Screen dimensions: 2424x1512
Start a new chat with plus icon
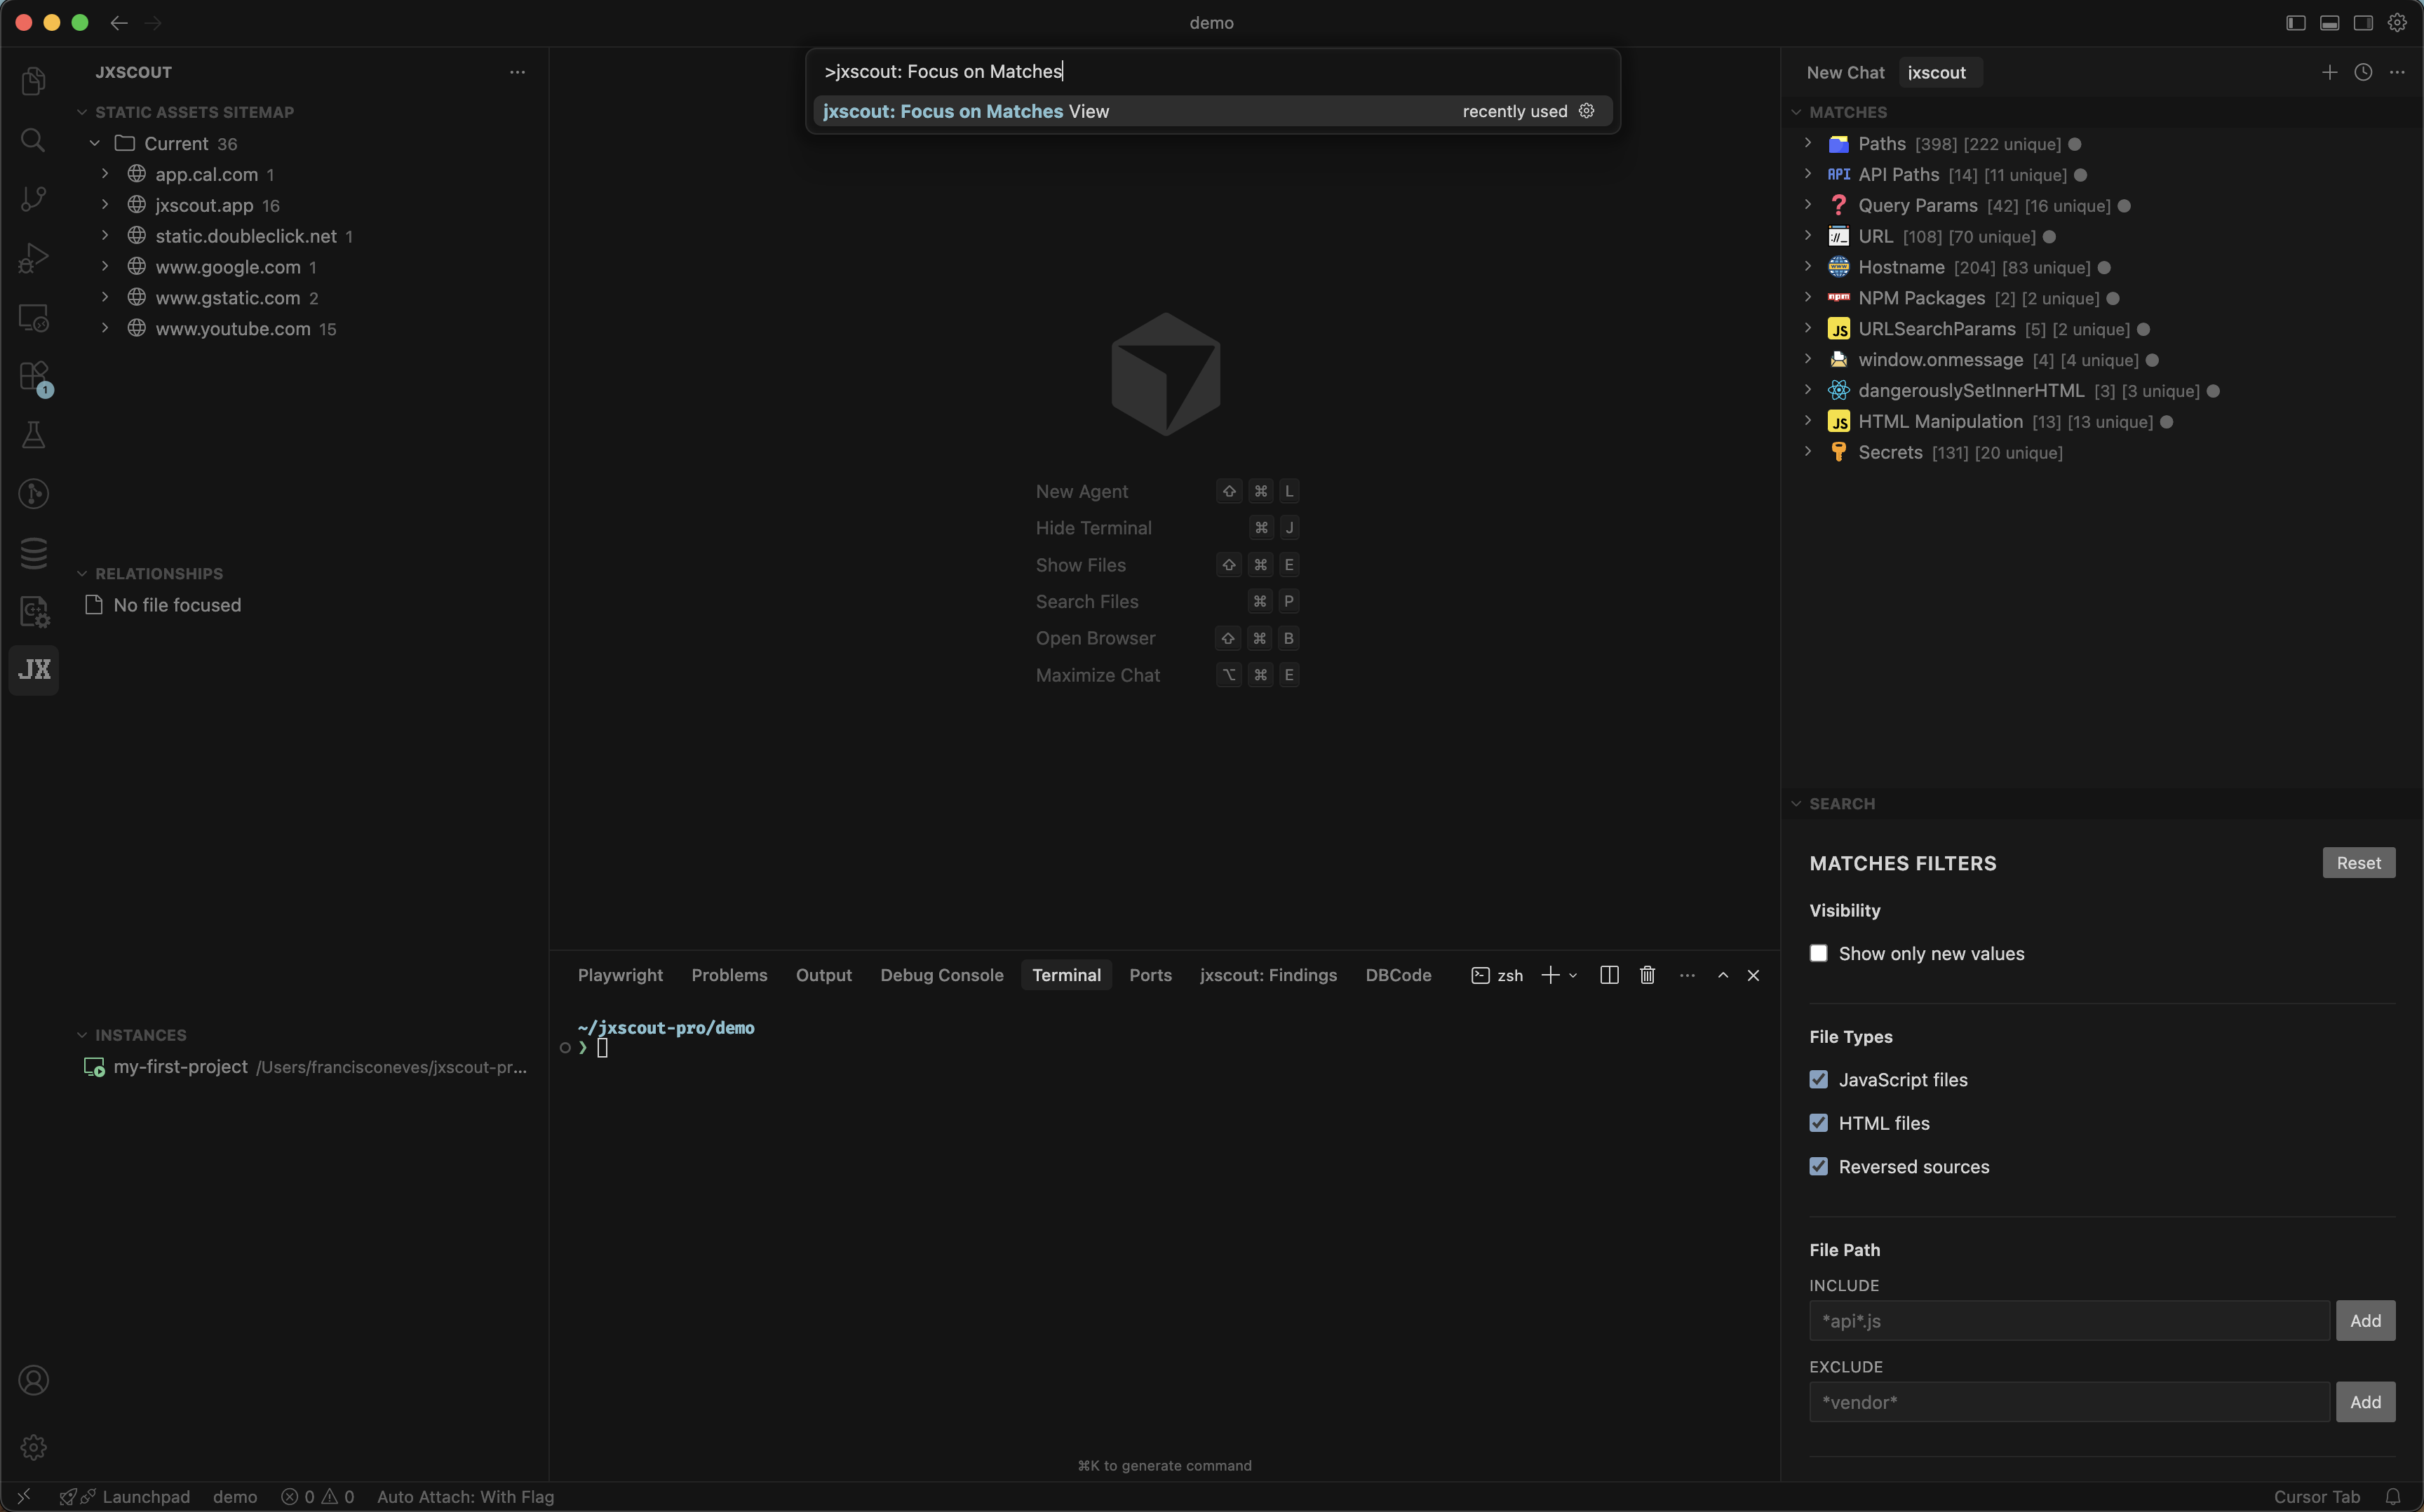pos(2330,72)
